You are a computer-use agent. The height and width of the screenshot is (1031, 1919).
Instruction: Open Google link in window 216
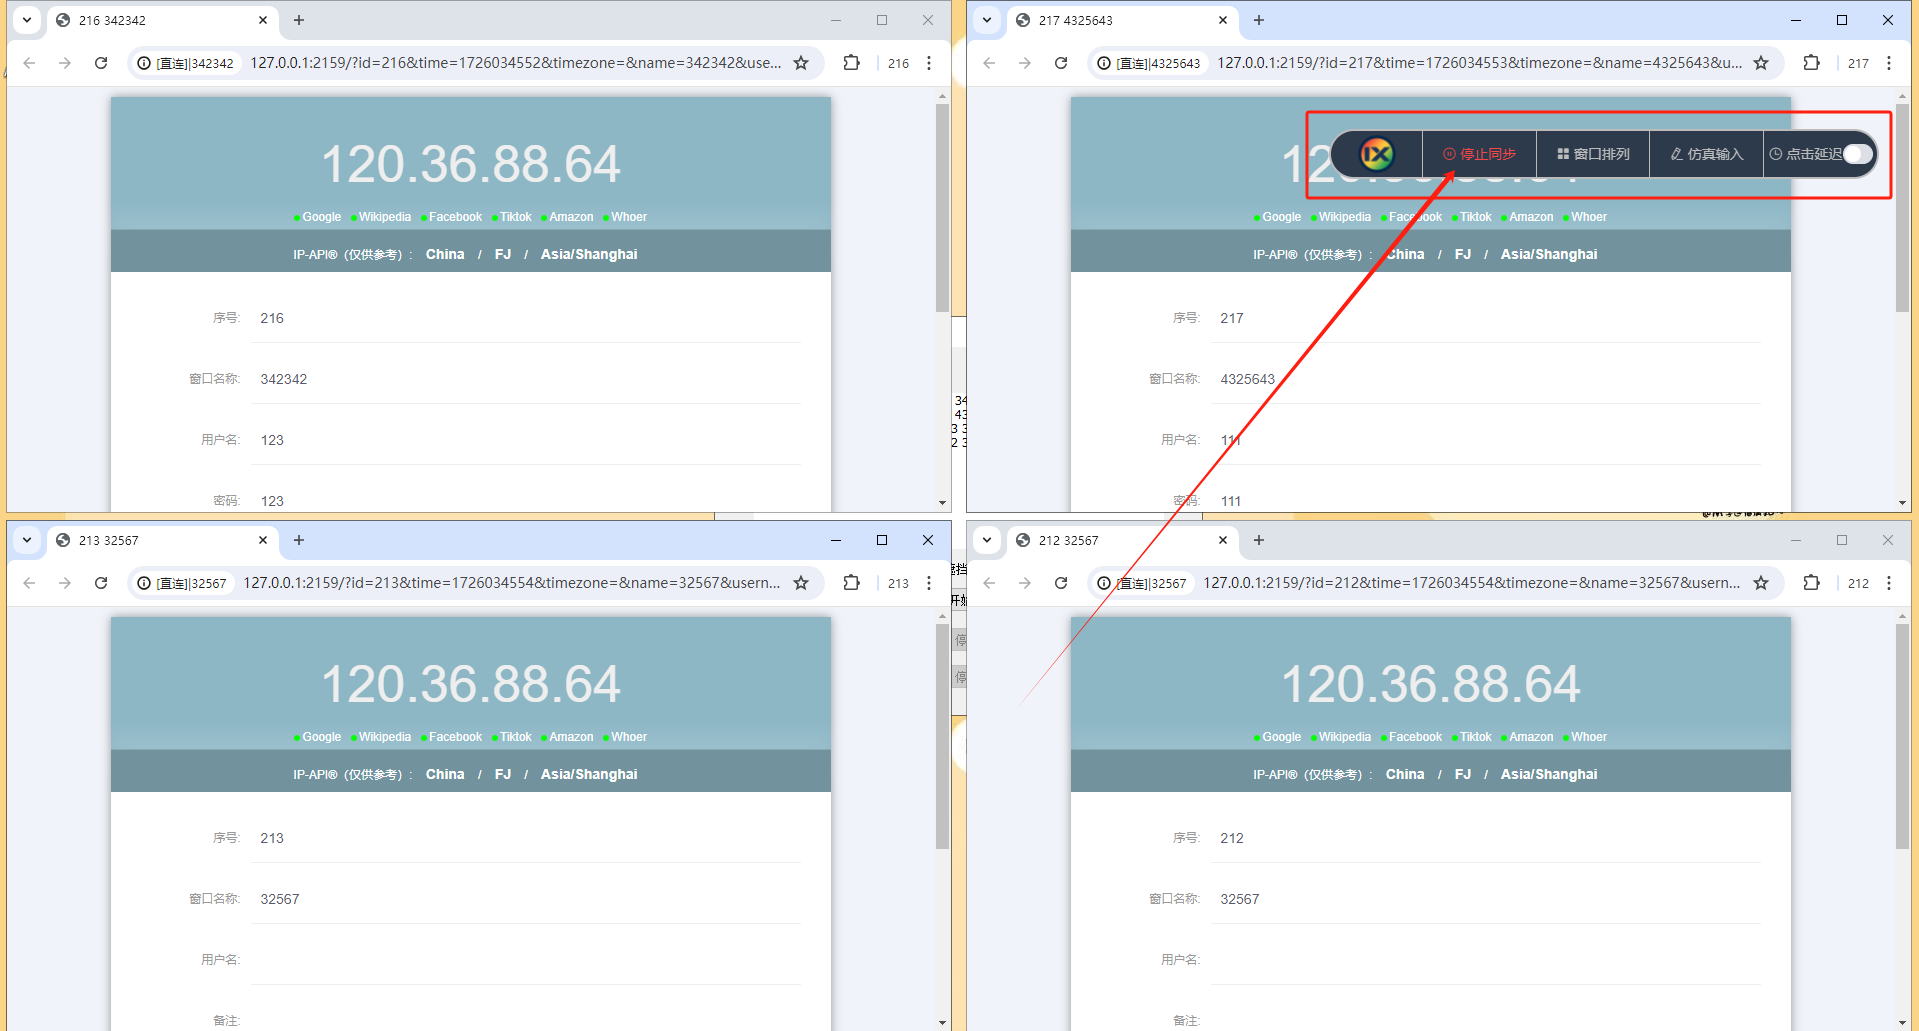tap(321, 217)
